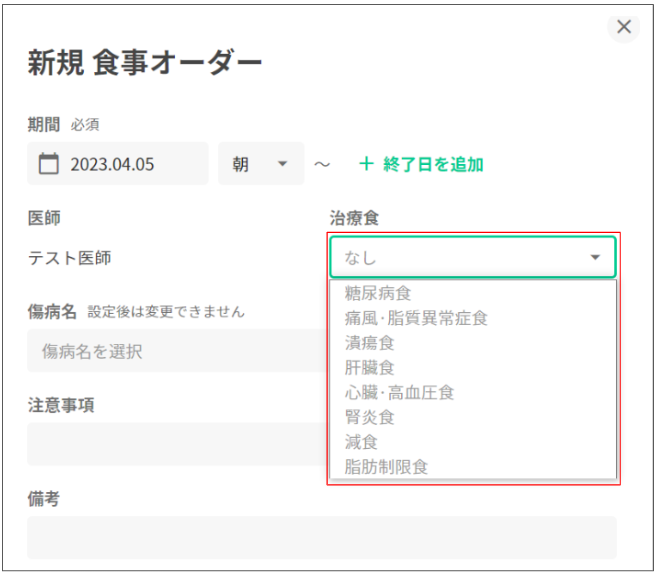The height and width of the screenshot is (572, 659).
Task: Click the 2023.04.05 date field
Action: [120, 164]
